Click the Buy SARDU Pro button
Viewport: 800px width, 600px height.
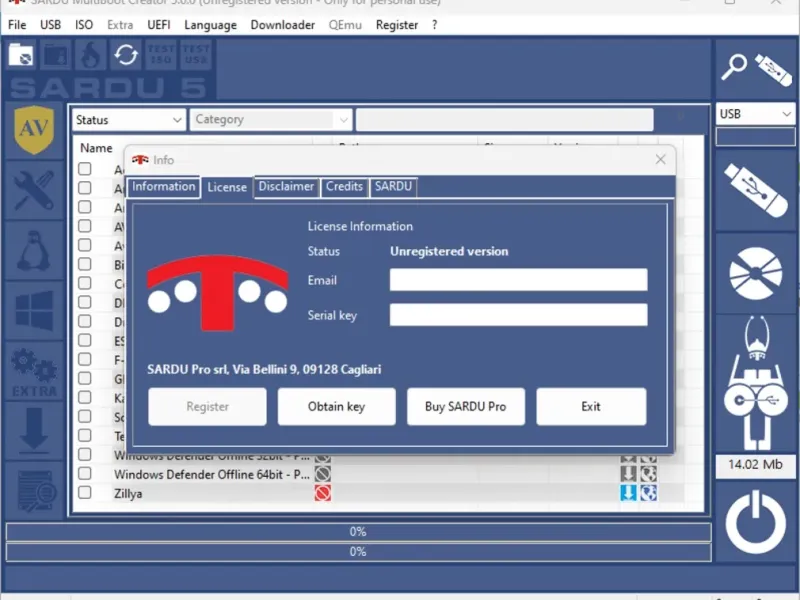pyautogui.click(x=465, y=406)
